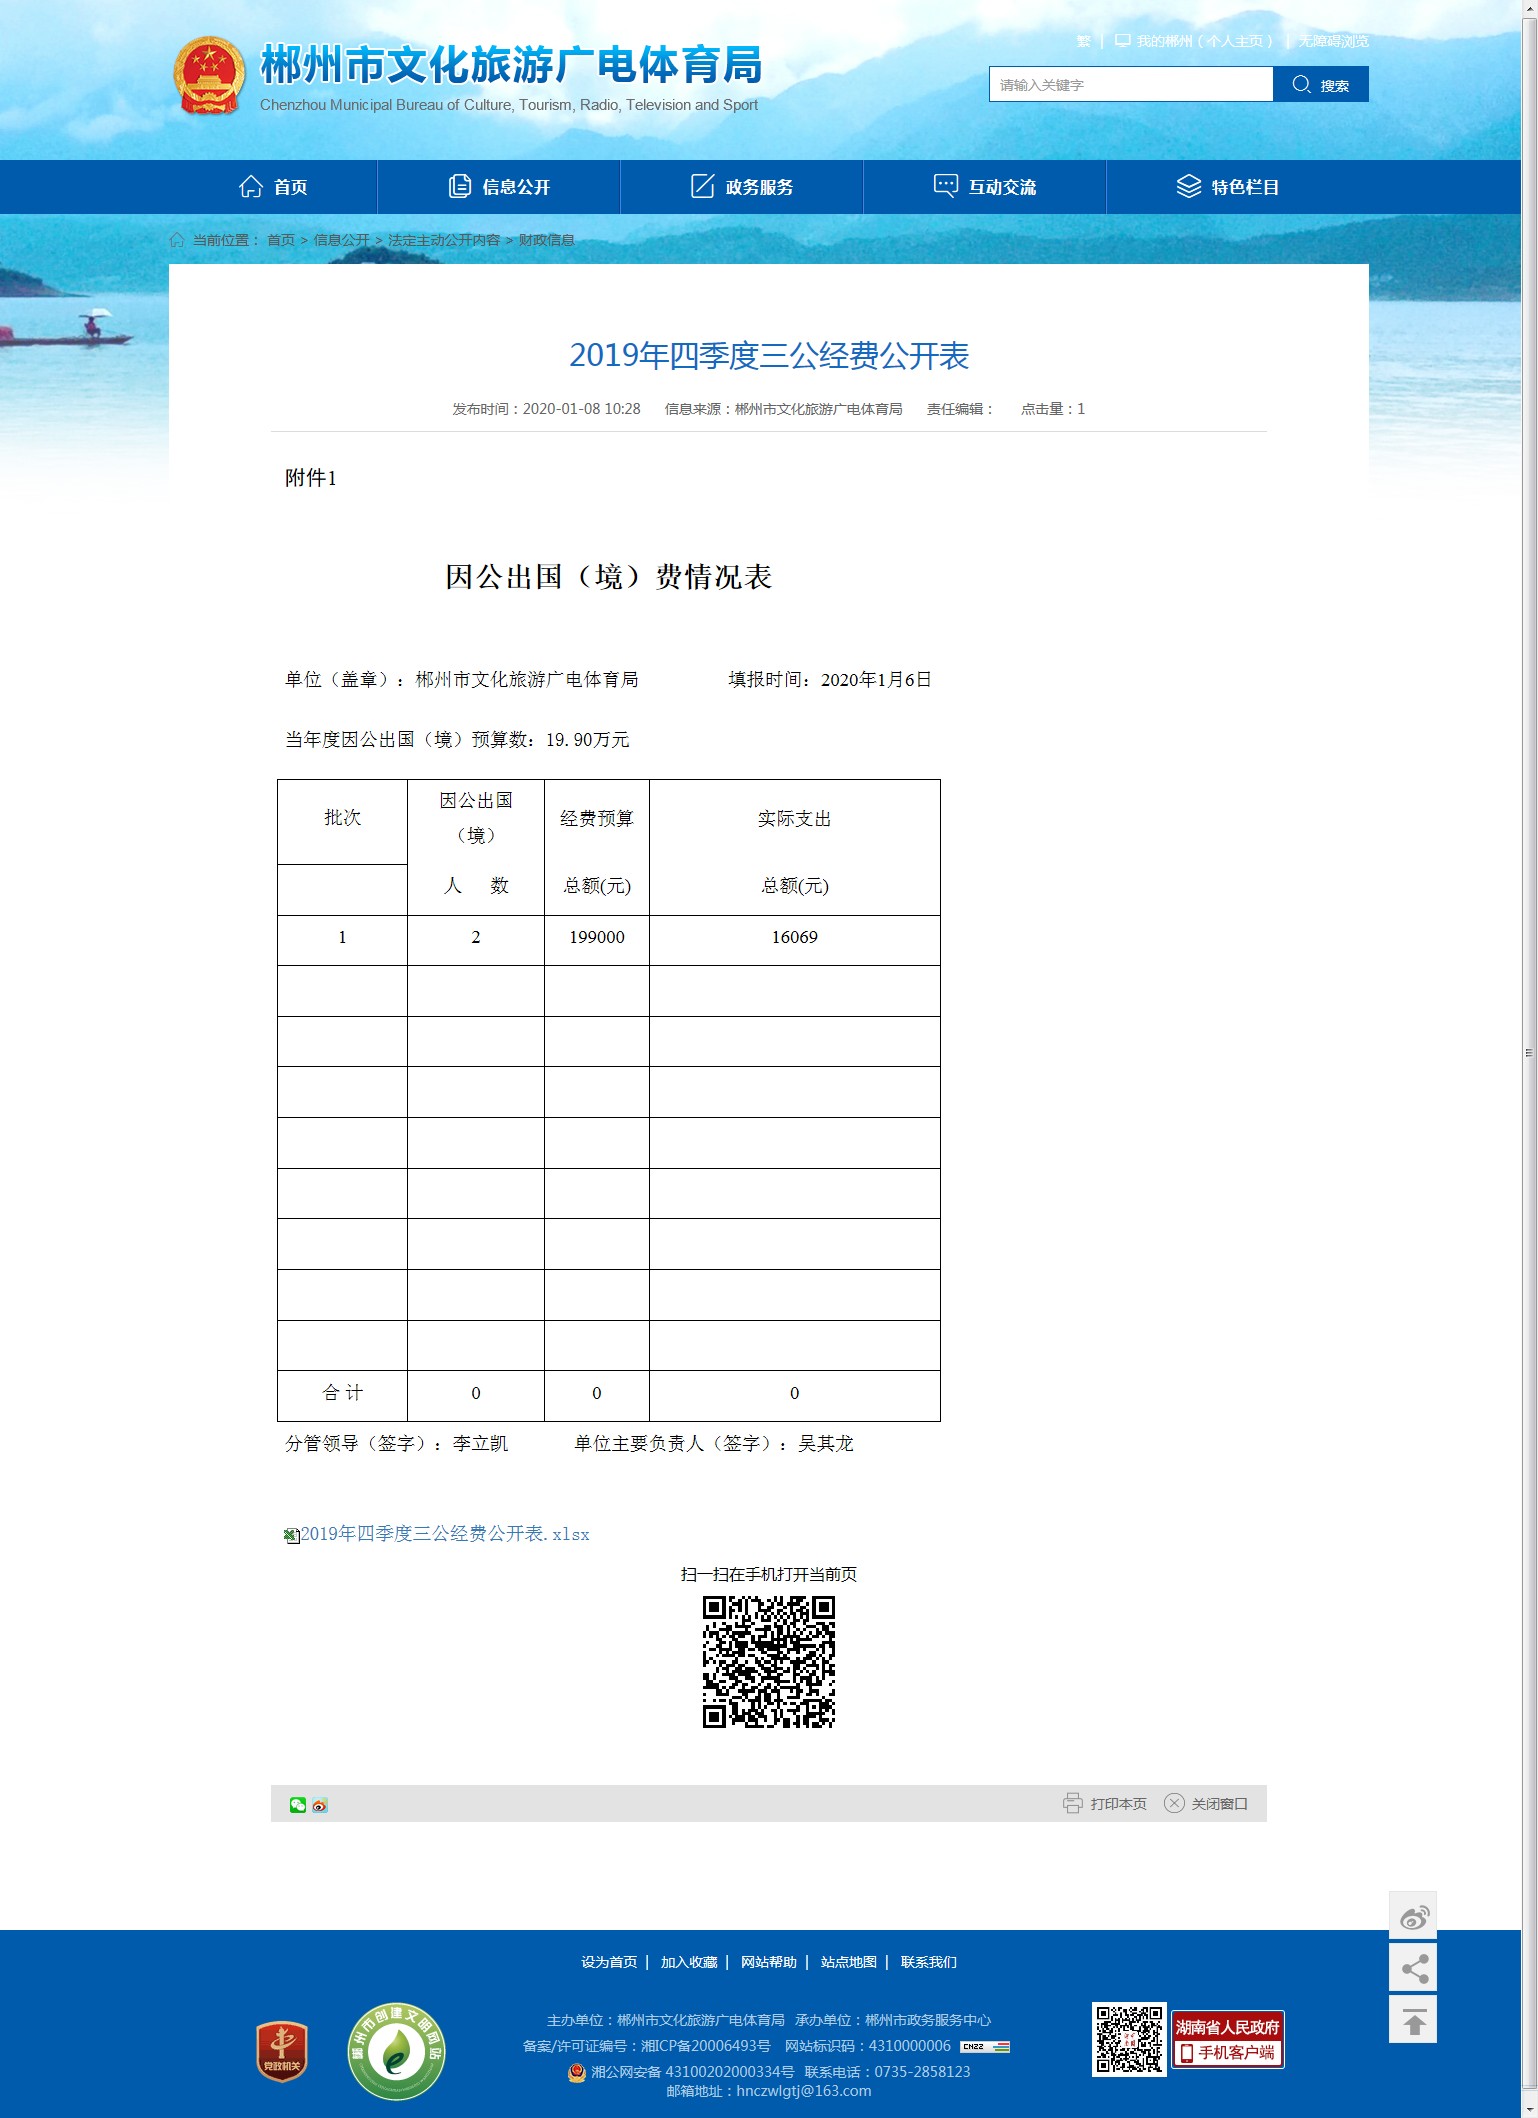
Task: Type in the keyword search field
Action: (1130, 85)
